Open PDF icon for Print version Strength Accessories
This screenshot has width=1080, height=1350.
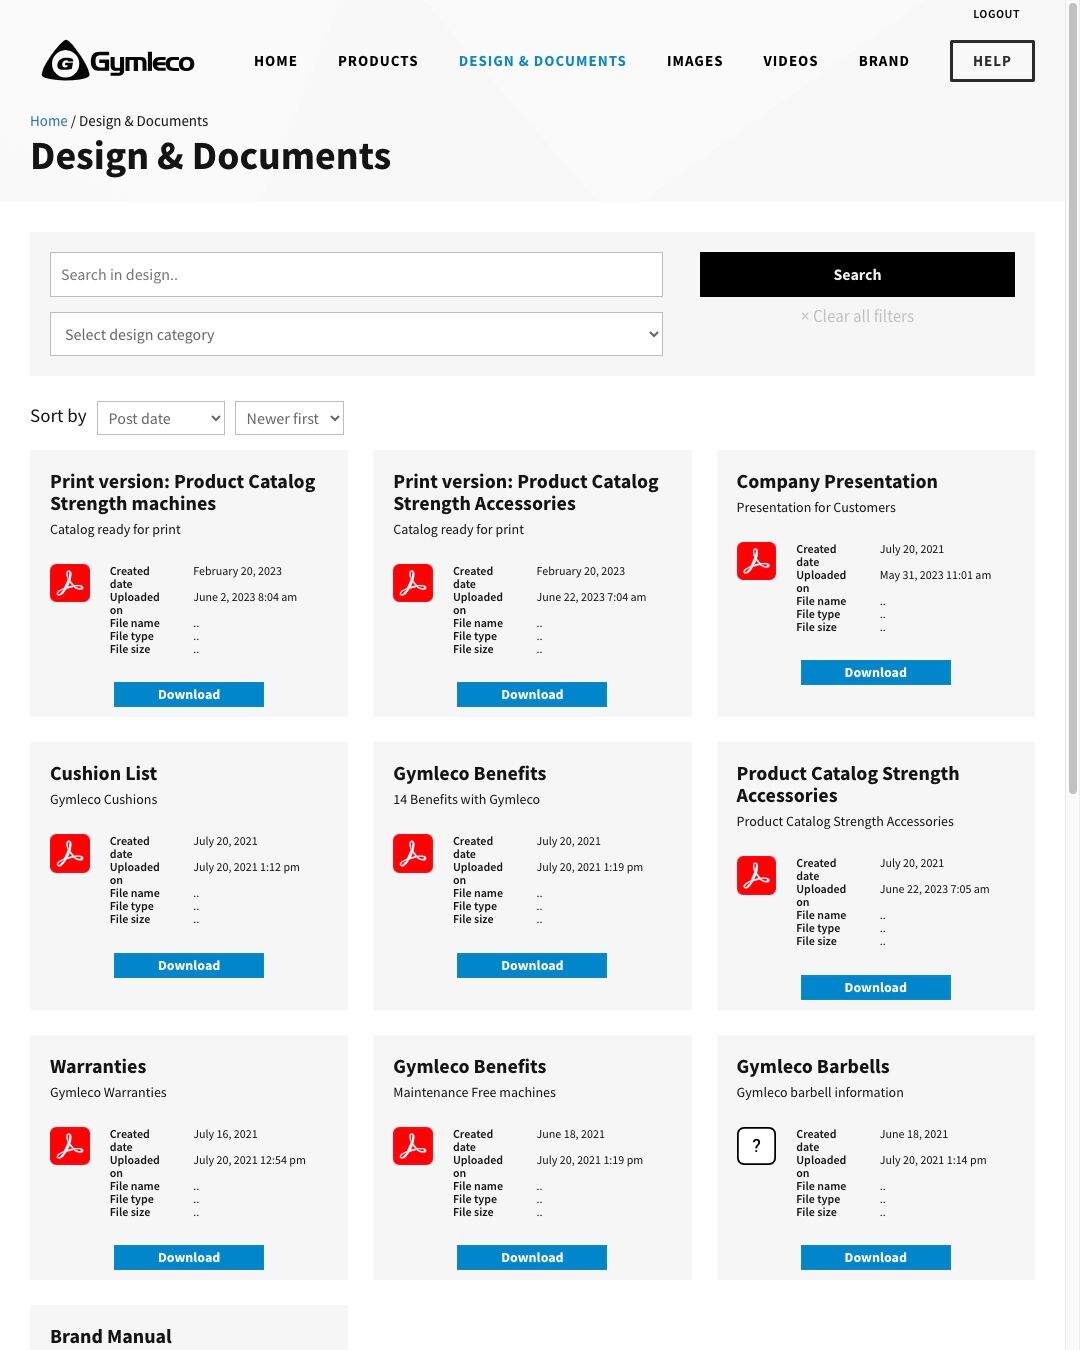click(x=413, y=583)
